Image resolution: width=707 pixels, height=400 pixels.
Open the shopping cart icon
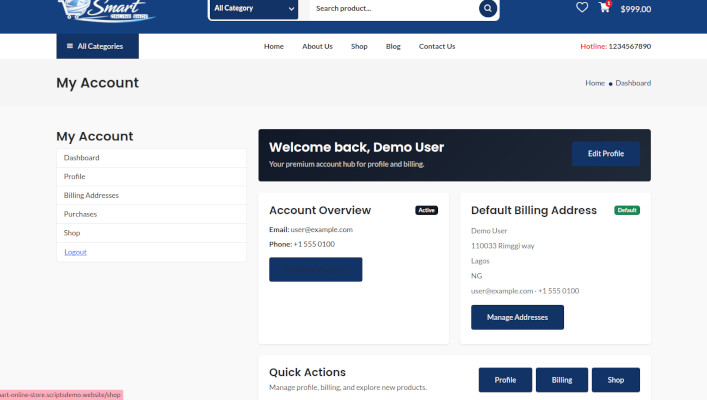[x=604, y=7]
